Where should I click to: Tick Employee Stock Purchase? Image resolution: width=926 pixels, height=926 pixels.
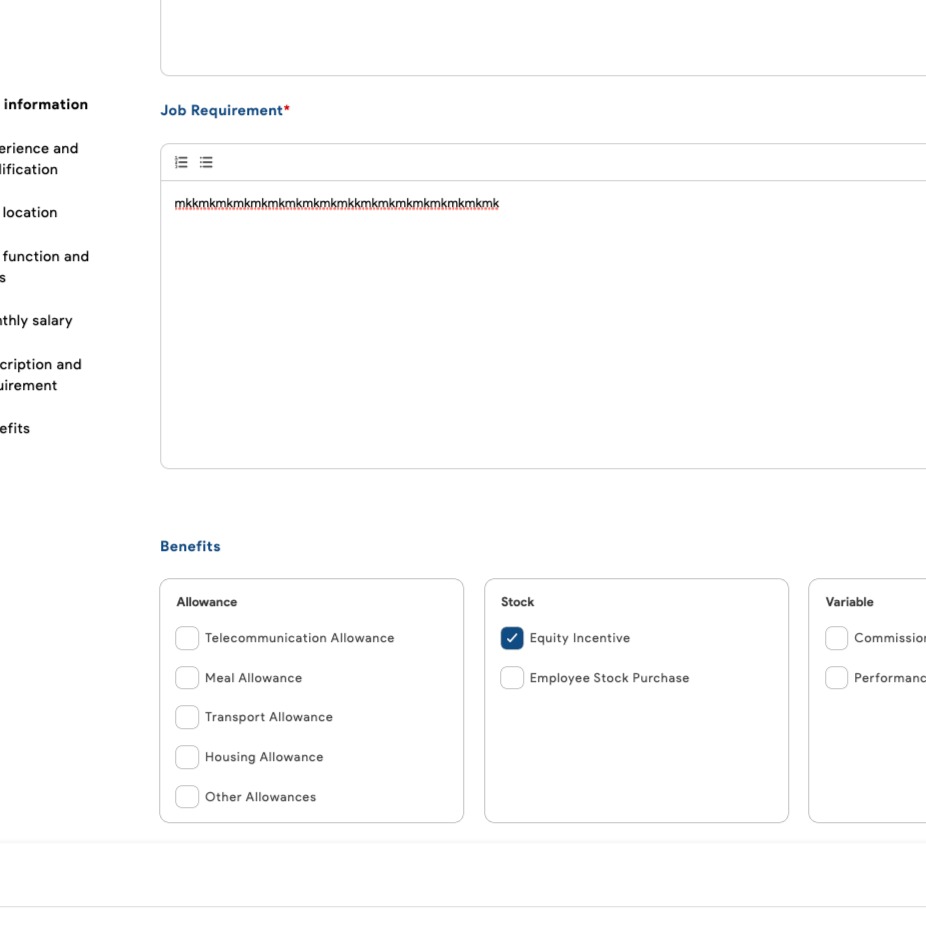512,677
